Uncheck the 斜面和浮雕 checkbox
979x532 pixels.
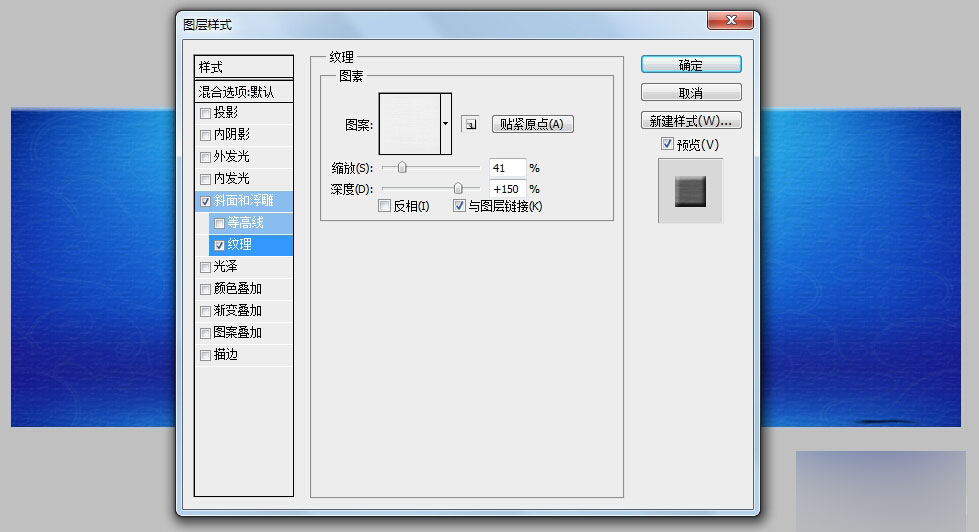pyautogui.click(x=205, y=201)
